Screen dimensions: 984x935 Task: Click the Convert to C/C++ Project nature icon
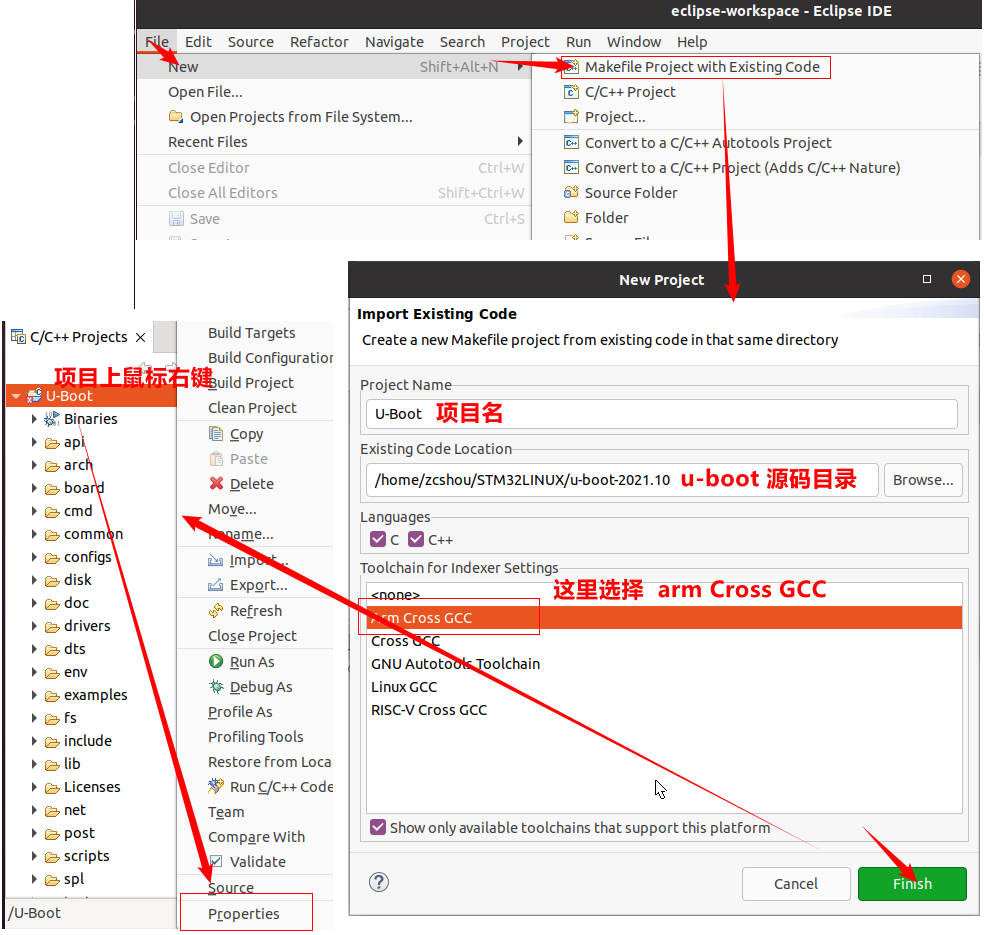pyautogui.click(x=571, y=168)
